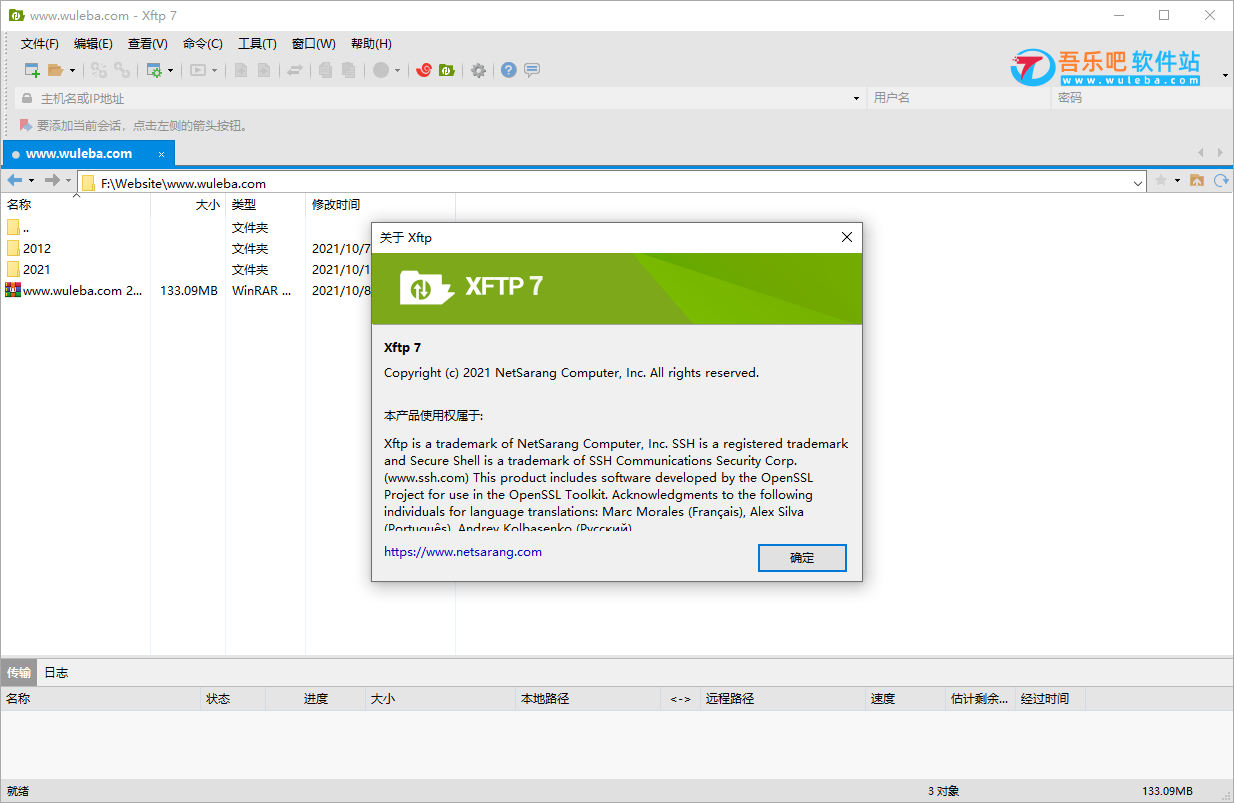Image resolution: width=1234 pixels, height=803 pixels.
Task: Sort files by the 类型 column header
Action: pyautogui.click(x=265, y=204)
